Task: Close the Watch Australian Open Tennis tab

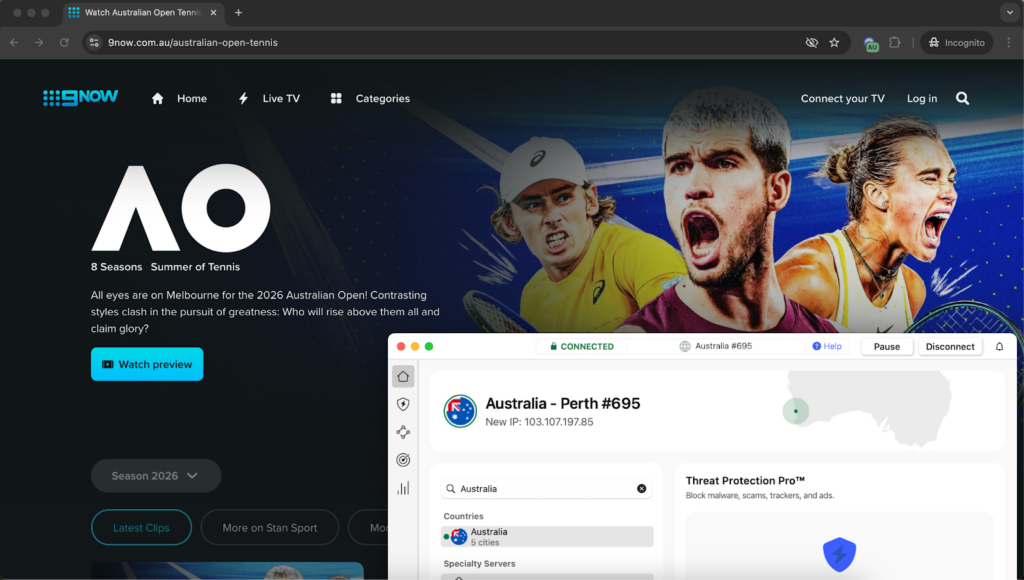Action: point(213,12)
